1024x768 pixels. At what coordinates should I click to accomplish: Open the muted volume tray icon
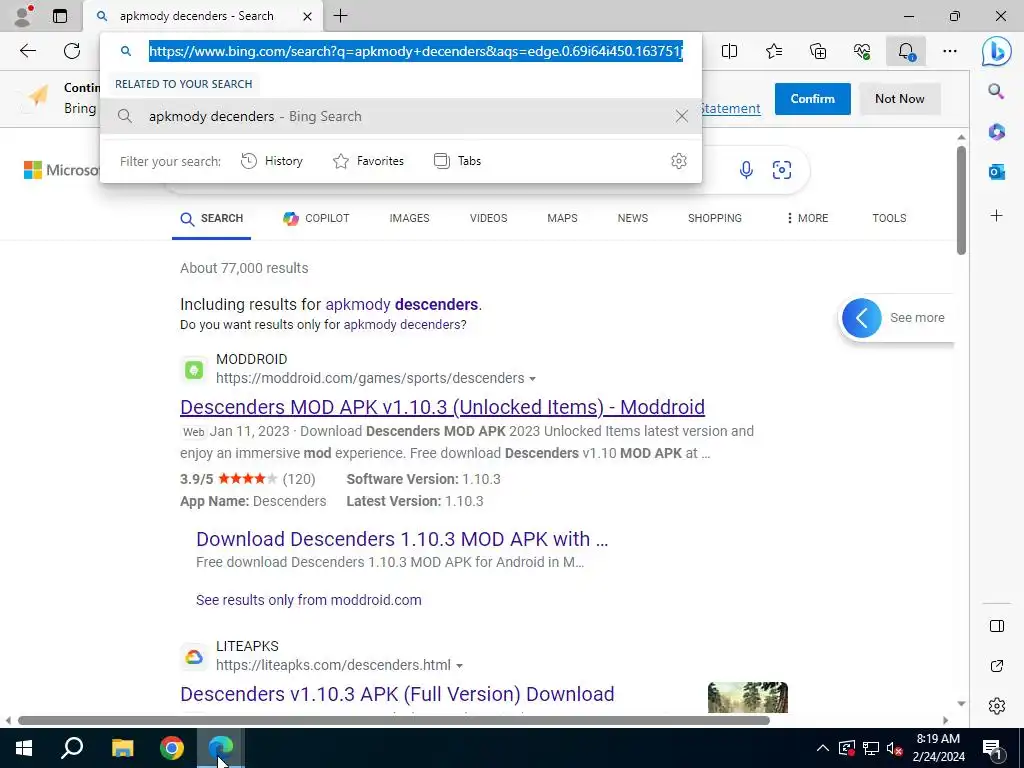pyautogui.click(x=894, y=748)
